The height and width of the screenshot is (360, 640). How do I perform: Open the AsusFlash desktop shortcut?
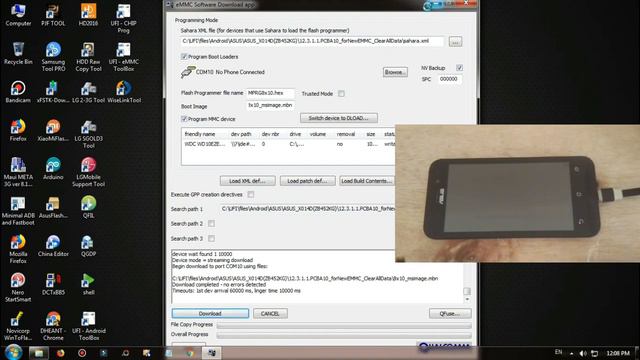coord(53,207)
